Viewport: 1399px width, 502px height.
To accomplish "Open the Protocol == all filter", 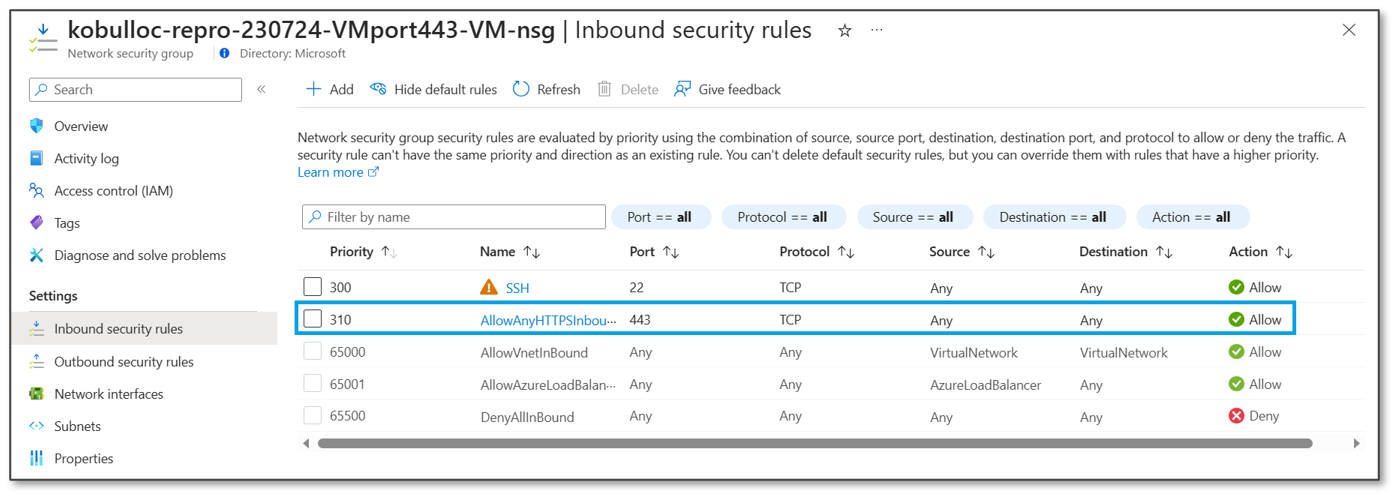I will [x=783, y=217].
